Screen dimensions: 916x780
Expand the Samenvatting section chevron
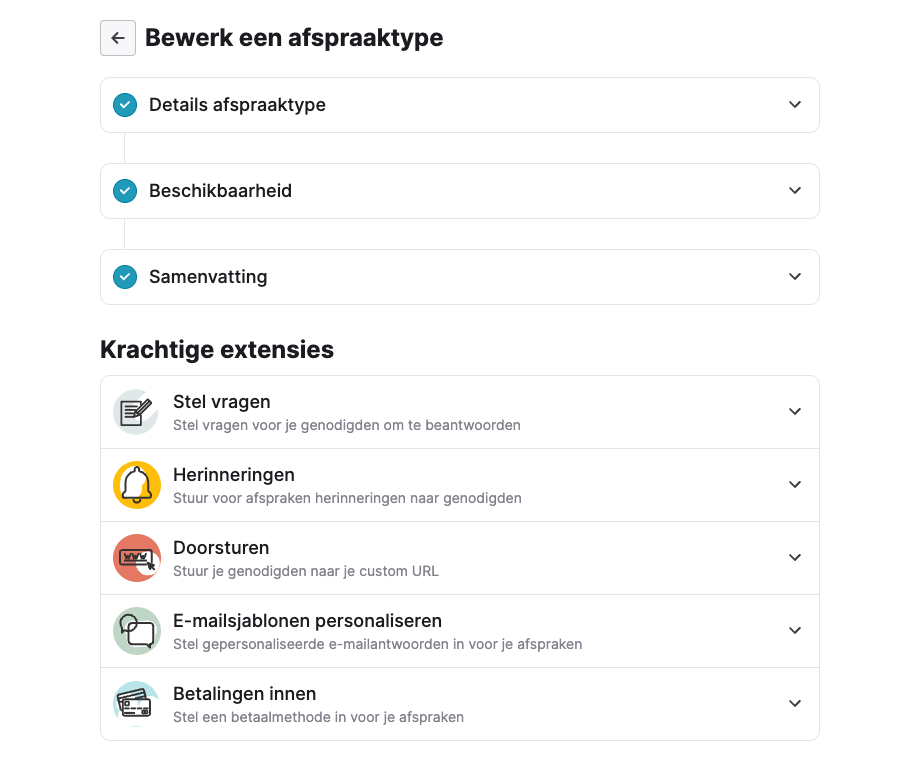pos(794,276)
